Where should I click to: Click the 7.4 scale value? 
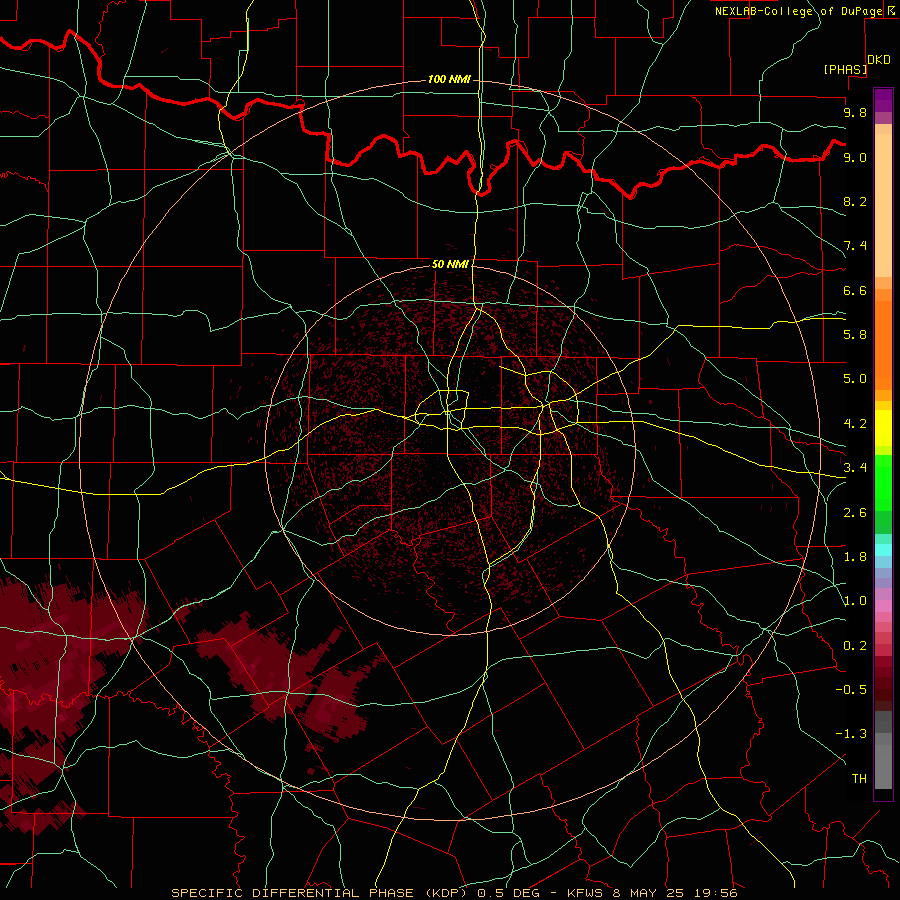click(x=855, y=246)
